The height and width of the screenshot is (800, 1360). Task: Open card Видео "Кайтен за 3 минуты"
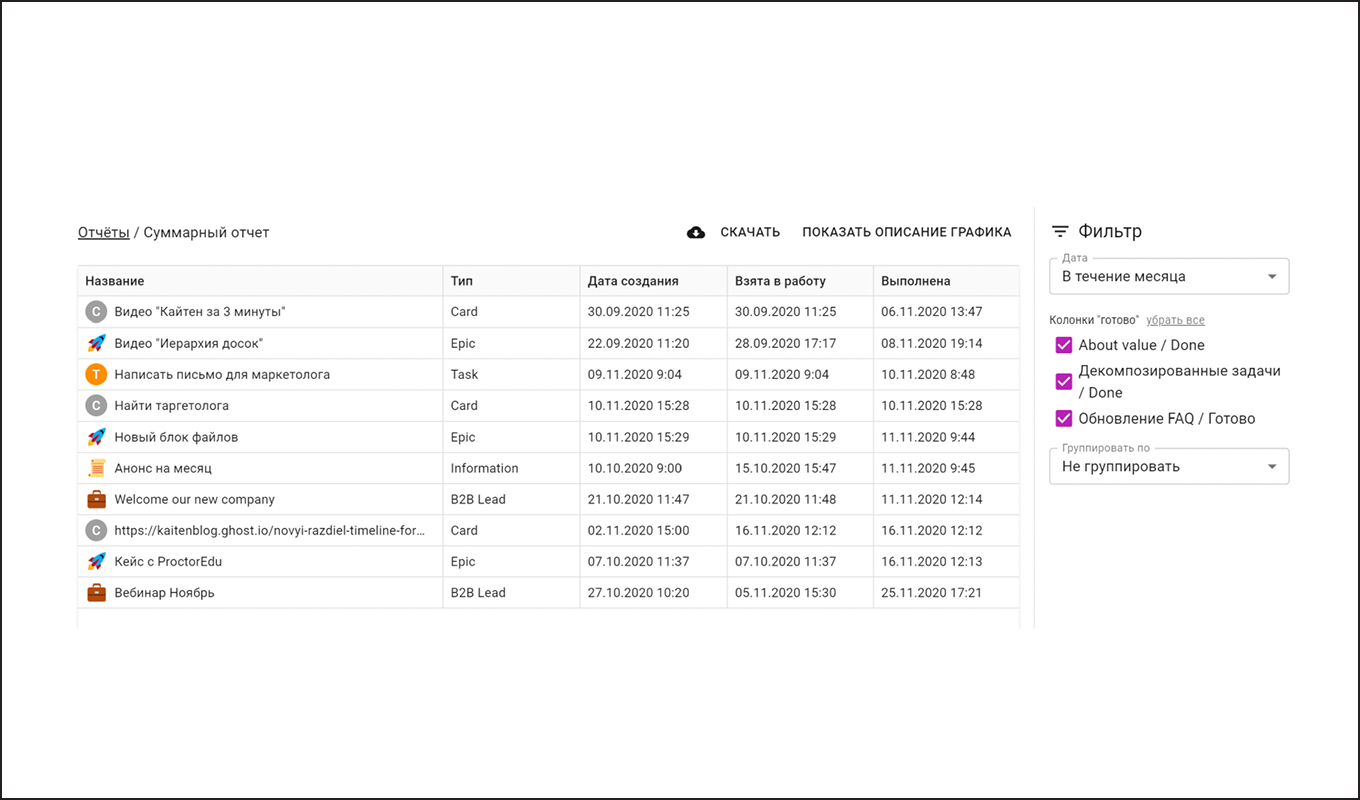(200, 312)
